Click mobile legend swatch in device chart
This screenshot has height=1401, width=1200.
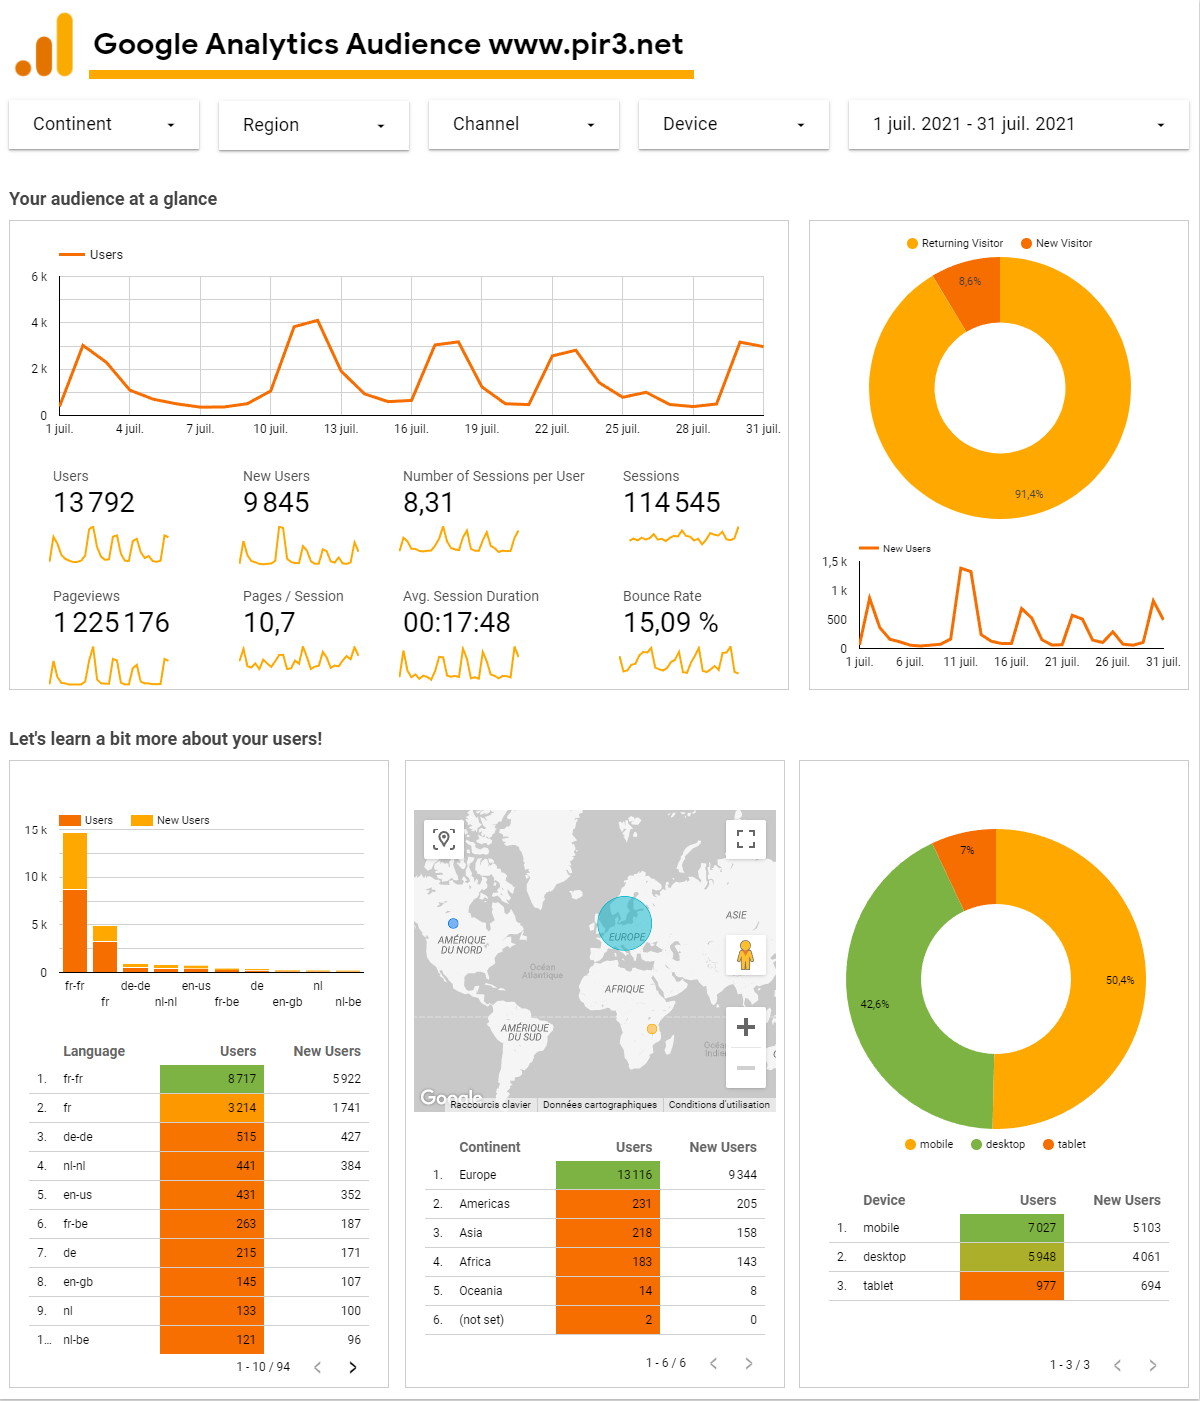(x=910, y=1144)
